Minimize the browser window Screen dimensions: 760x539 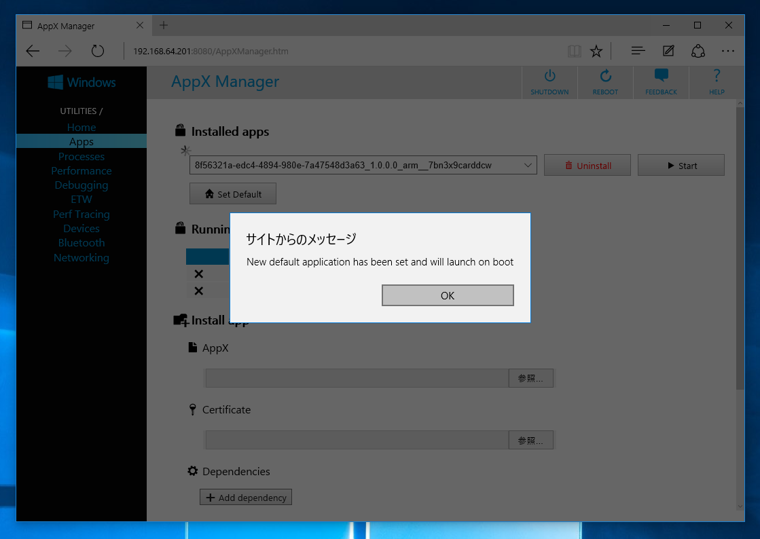coord(666,25)
